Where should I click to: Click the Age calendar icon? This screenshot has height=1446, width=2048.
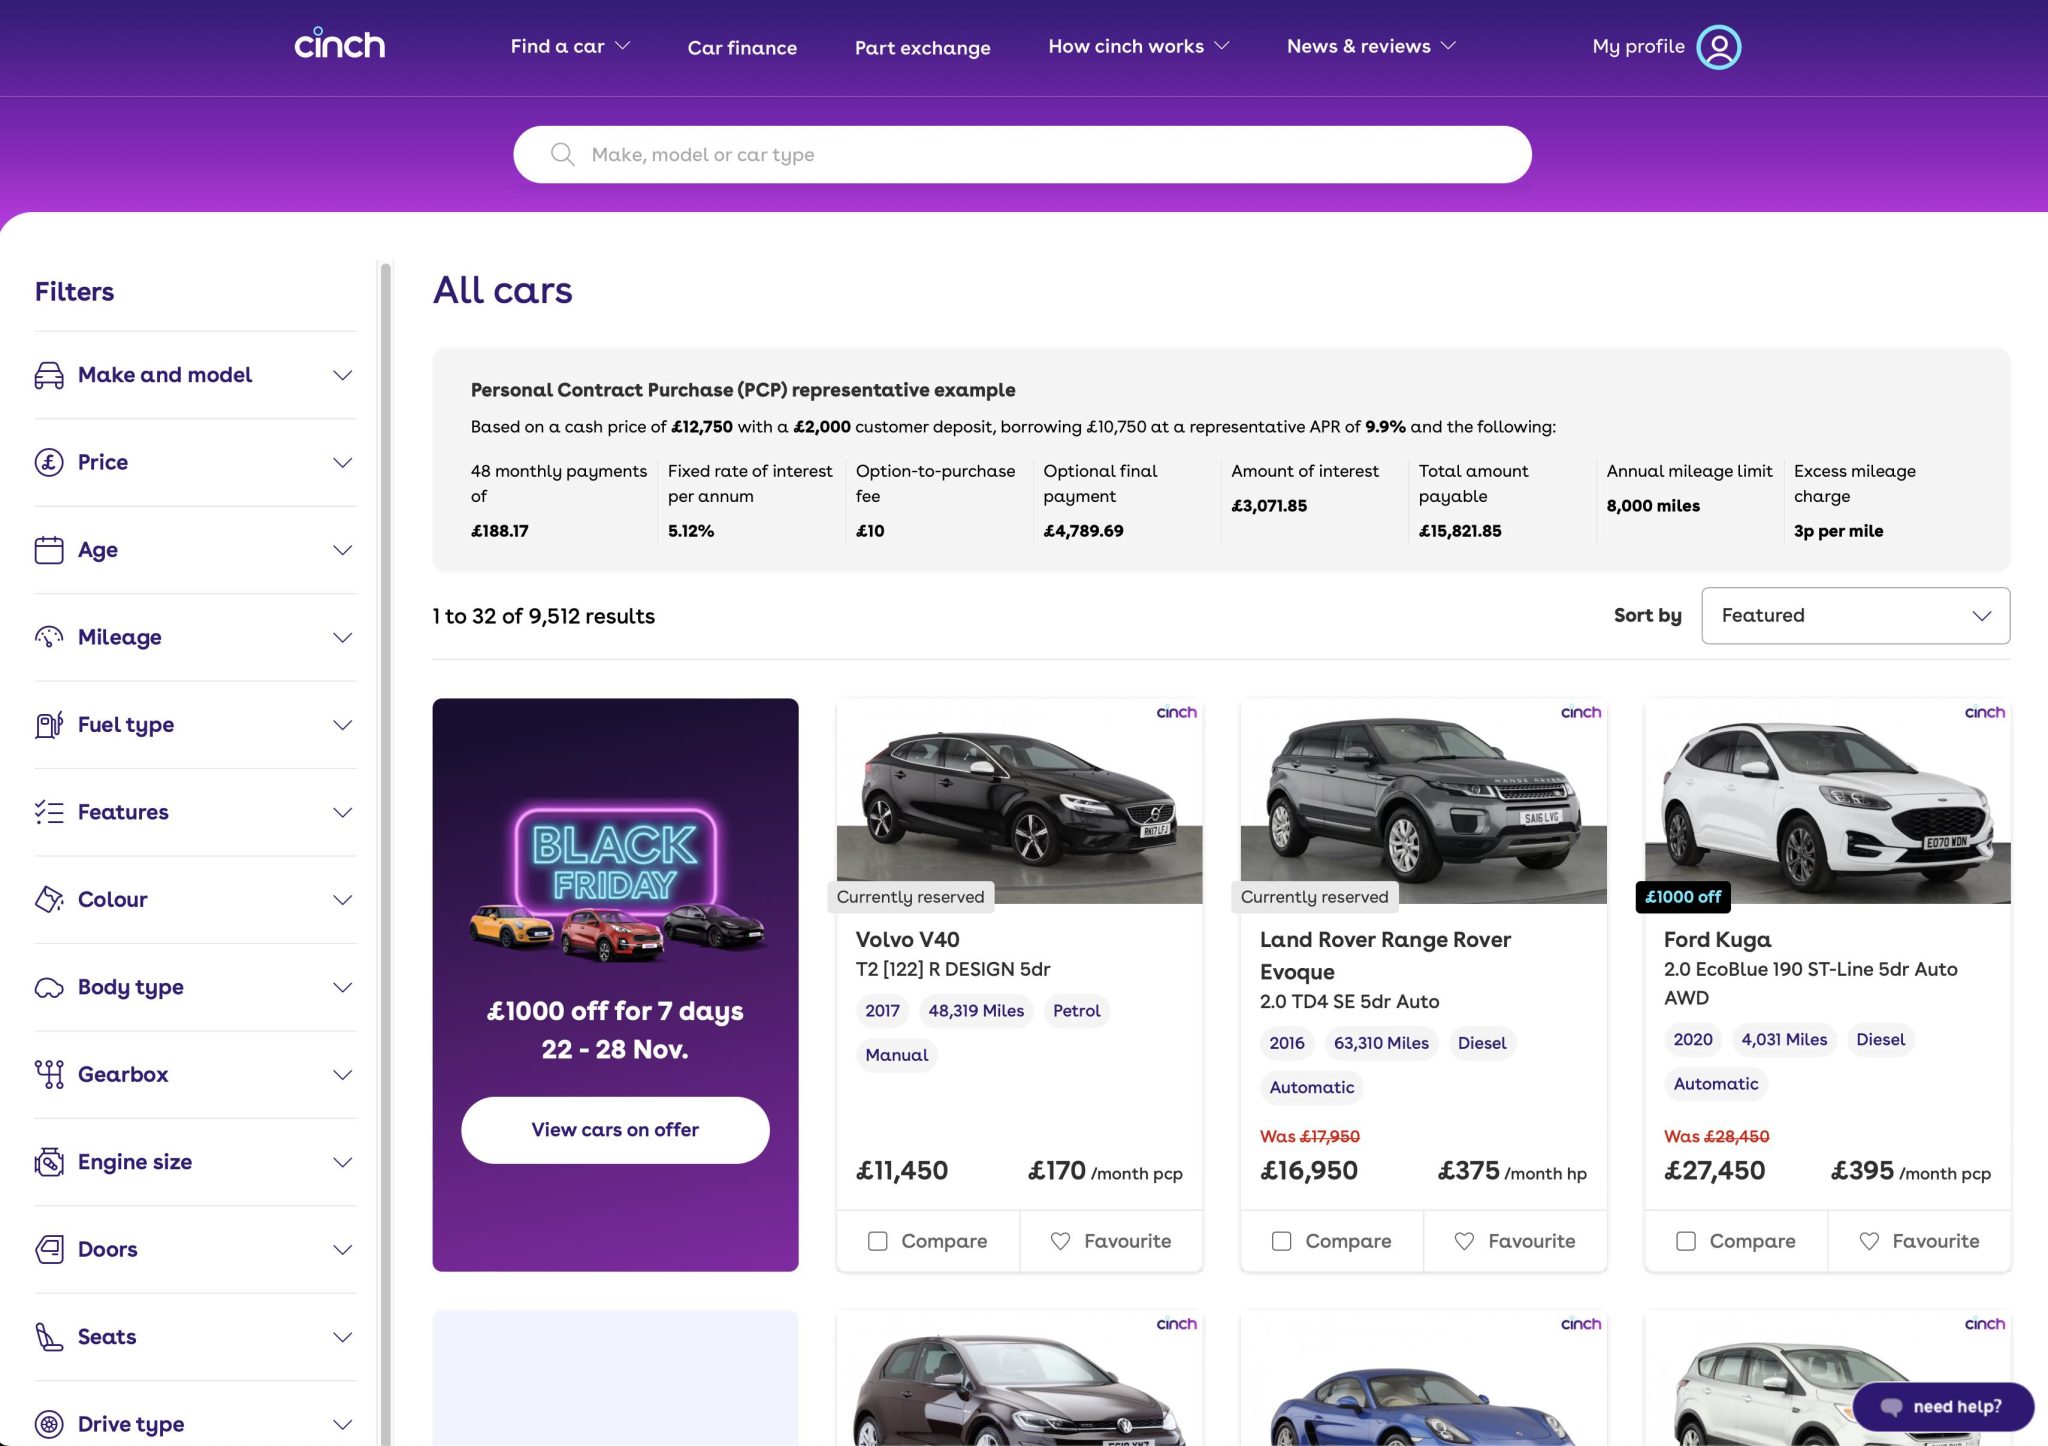pyautogui.click(x=48, y=550)
